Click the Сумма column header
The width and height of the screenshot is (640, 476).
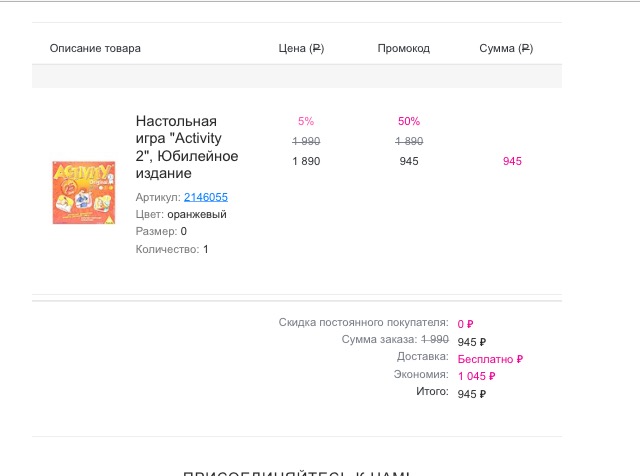pyautogui.click(x=506, y=48)
